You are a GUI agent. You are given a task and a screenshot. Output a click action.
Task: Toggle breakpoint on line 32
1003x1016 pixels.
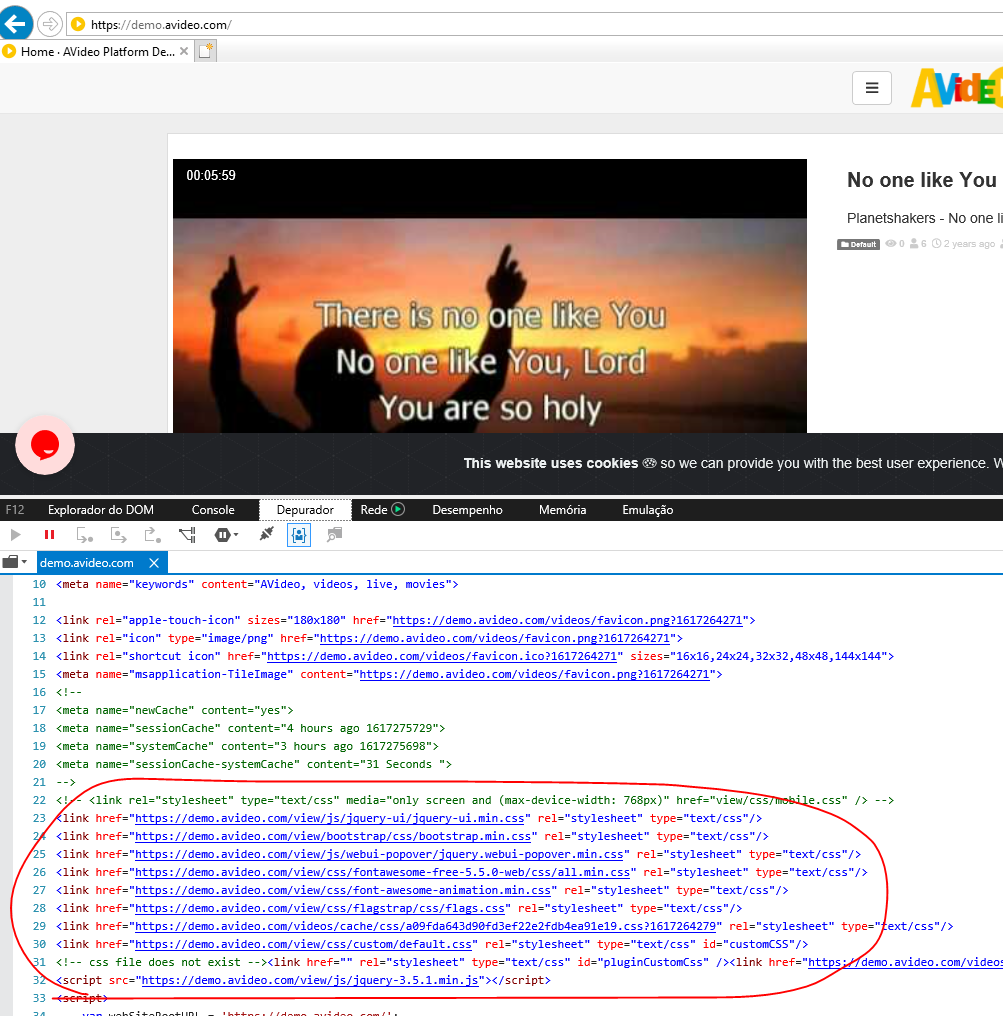coord(38,980)
